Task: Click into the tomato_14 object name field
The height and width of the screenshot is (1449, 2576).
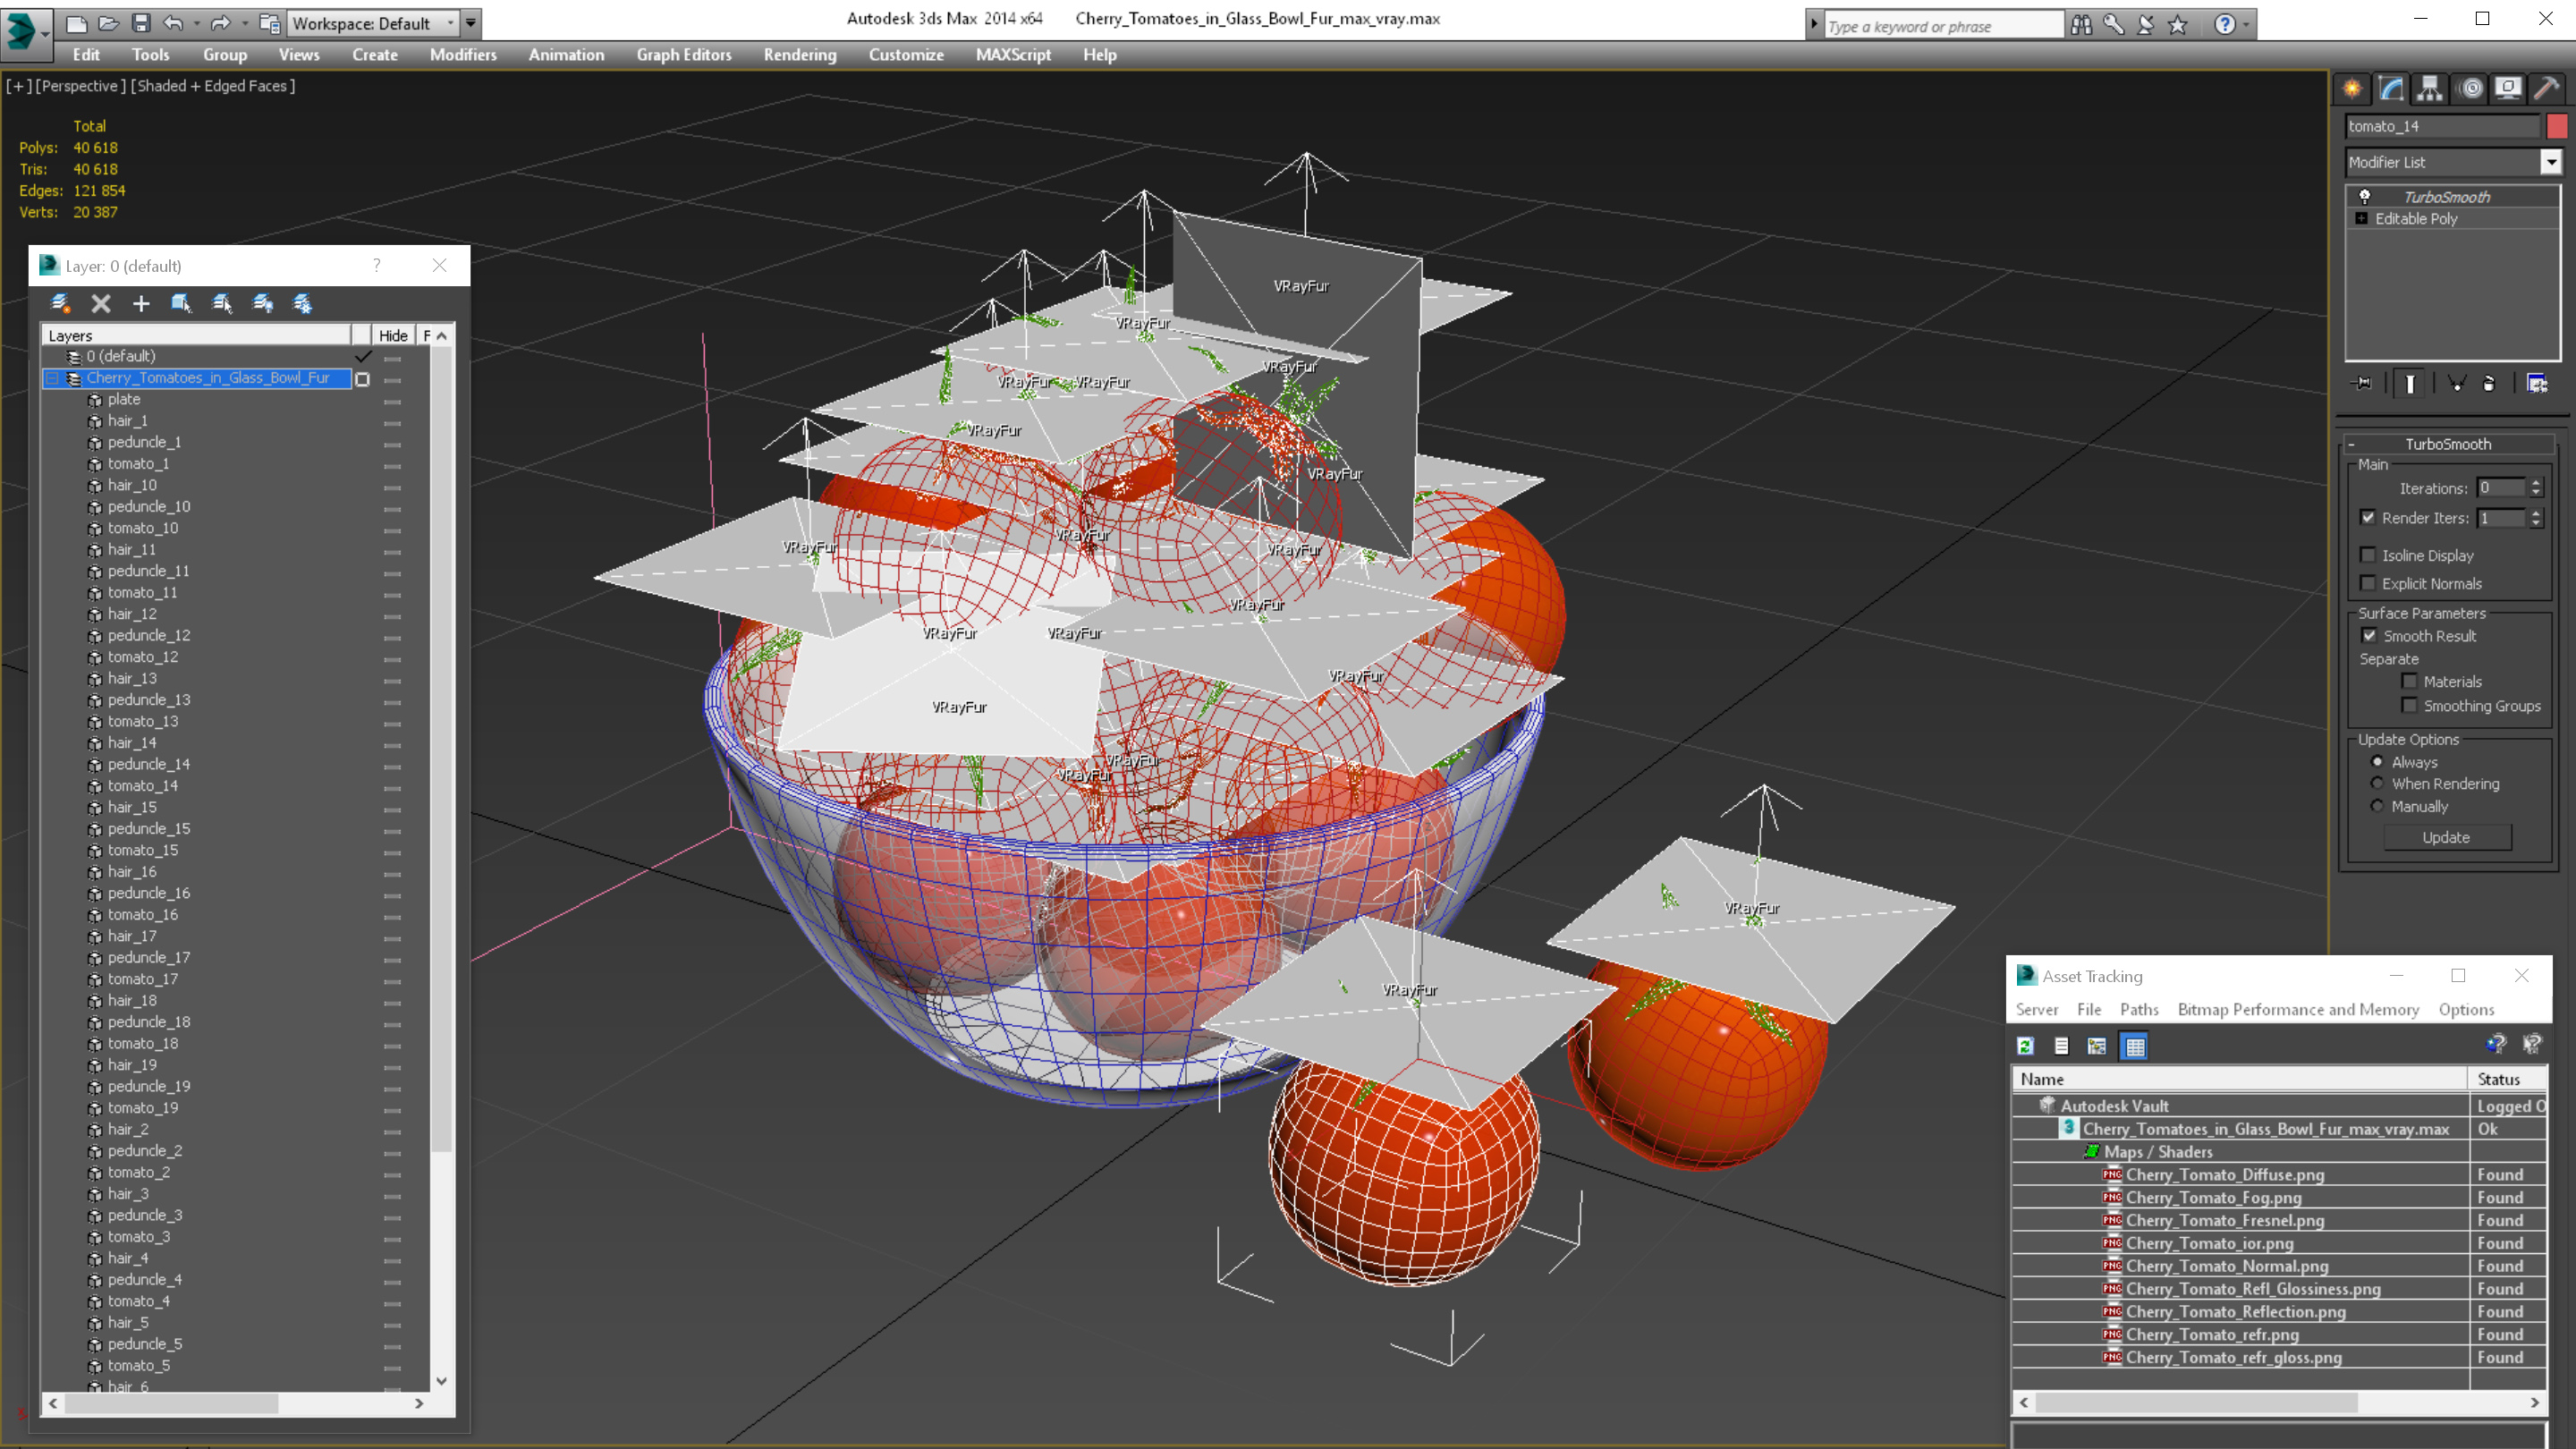Action: (2443, 126)
